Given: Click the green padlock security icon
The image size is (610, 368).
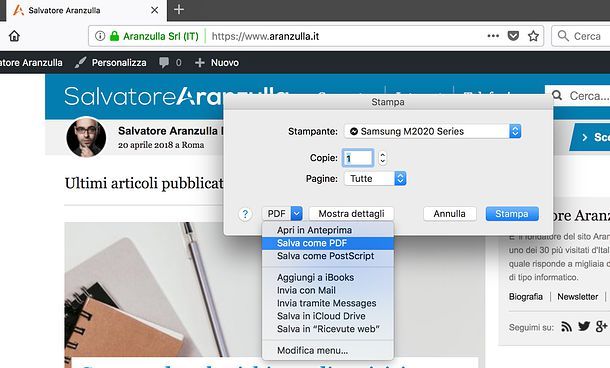Looking at the screenshot, I should (x=114, y=36).
